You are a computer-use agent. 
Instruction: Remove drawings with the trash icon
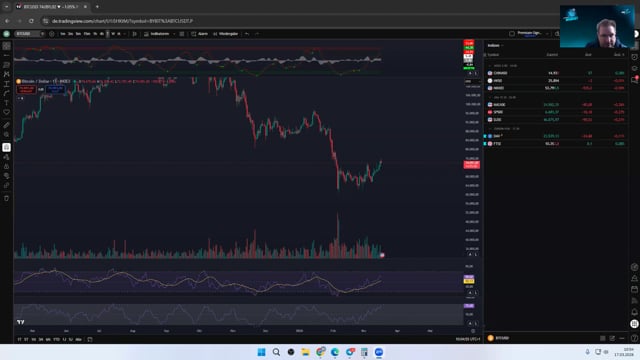coord(7,198)
